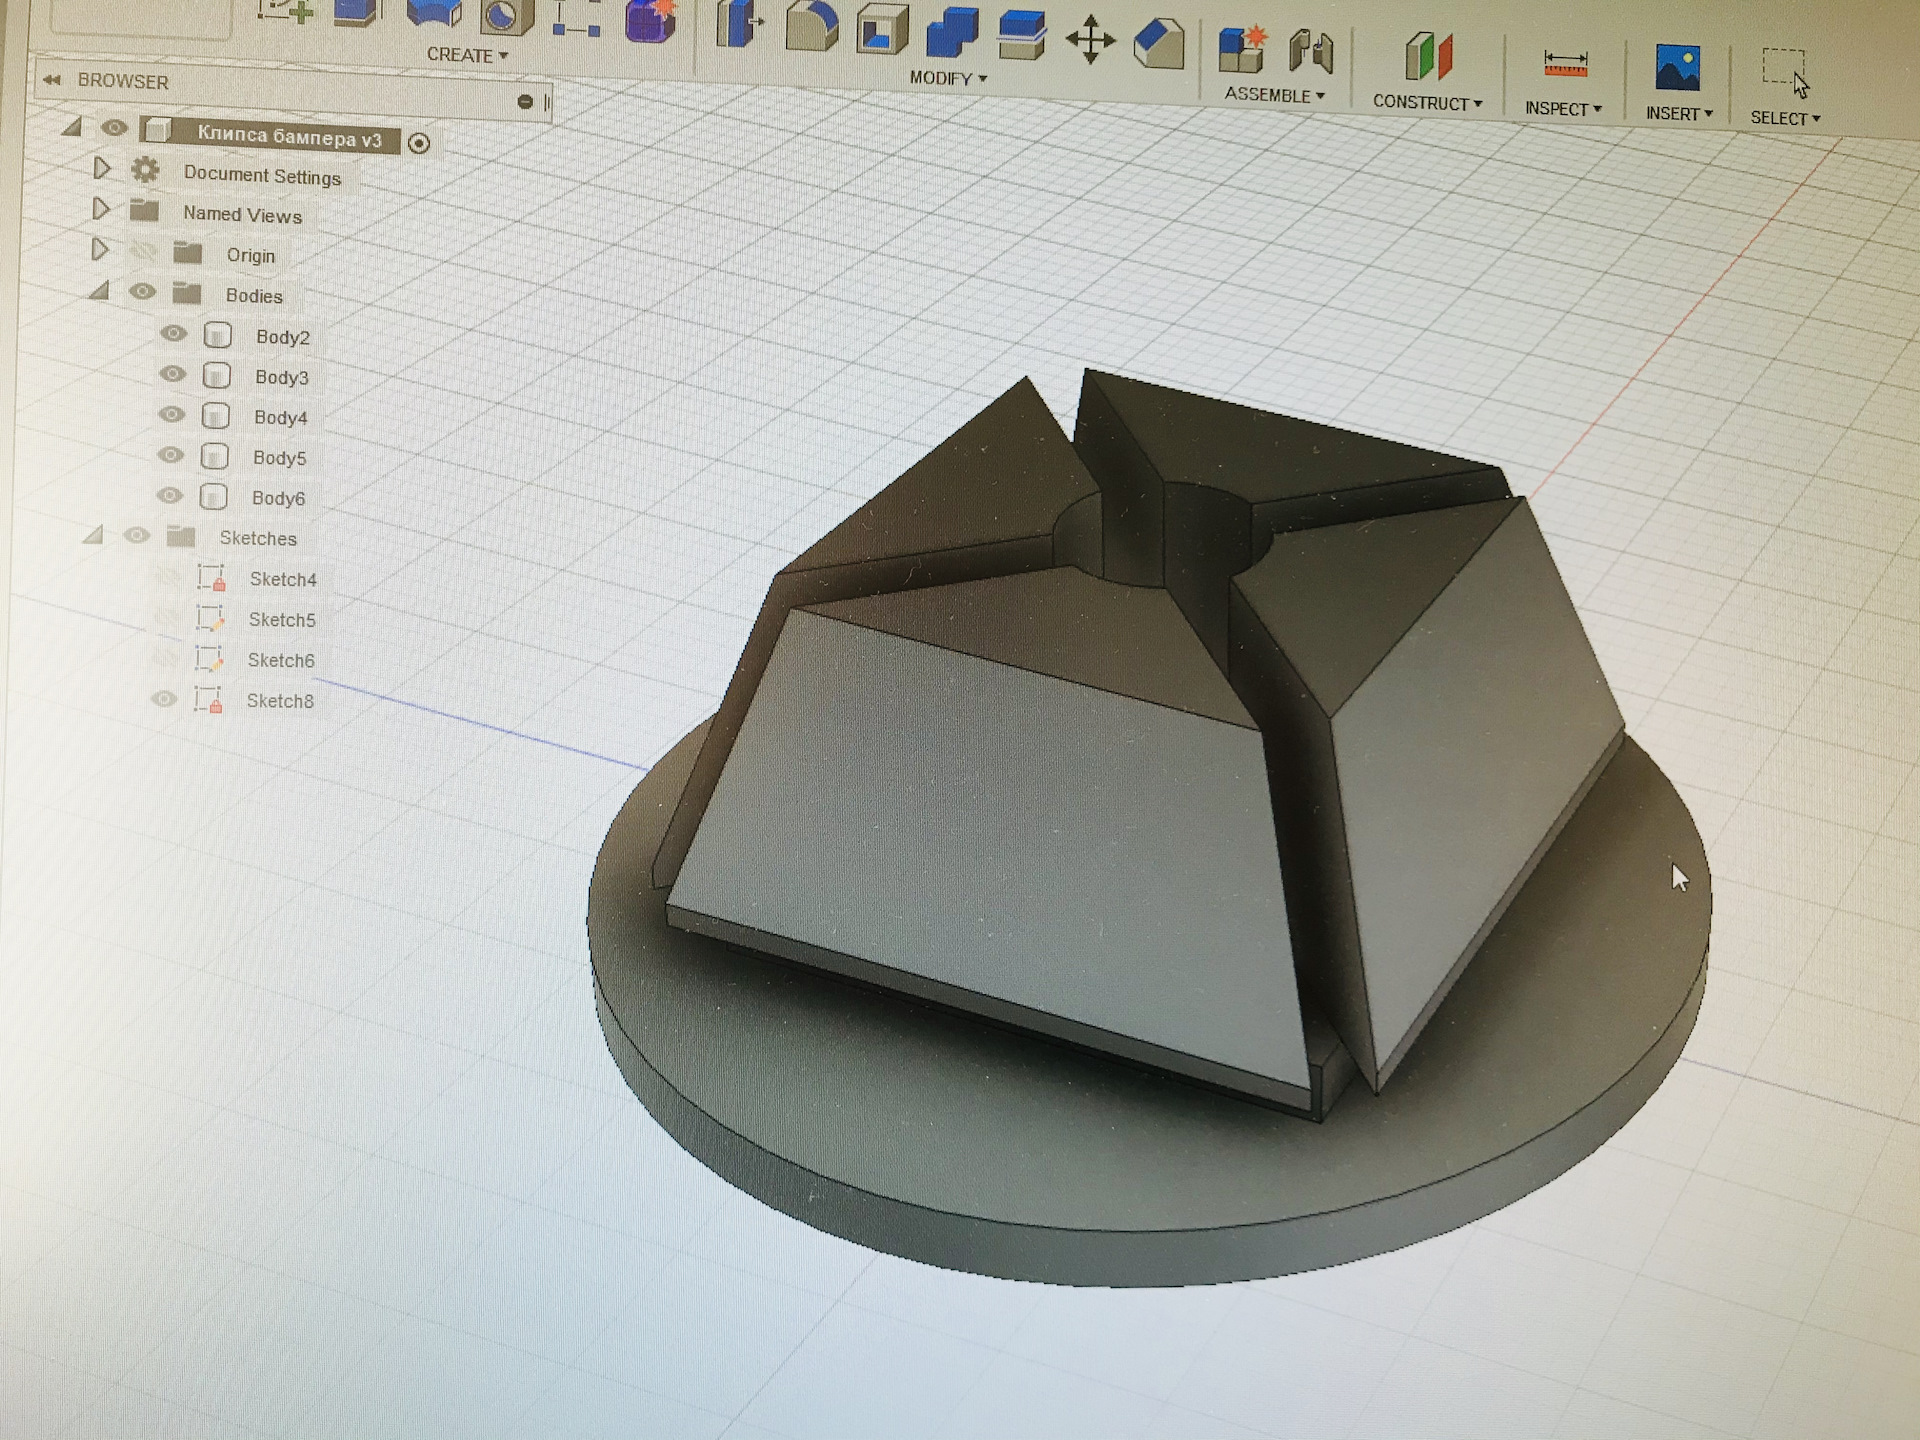
Task: Collapse the Browser panel arrows
Action: pos(51,79)
